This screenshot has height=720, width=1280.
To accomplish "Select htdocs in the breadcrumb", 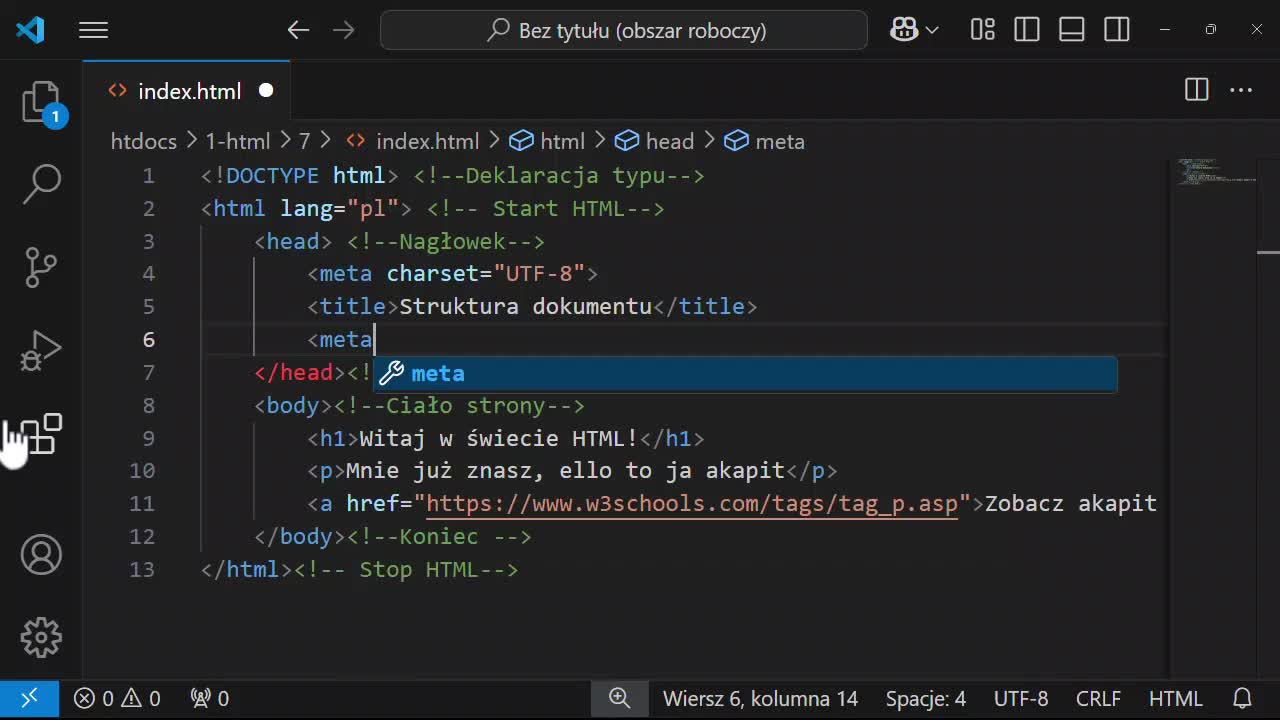I will pyautogui.click(x=144, y=141).
